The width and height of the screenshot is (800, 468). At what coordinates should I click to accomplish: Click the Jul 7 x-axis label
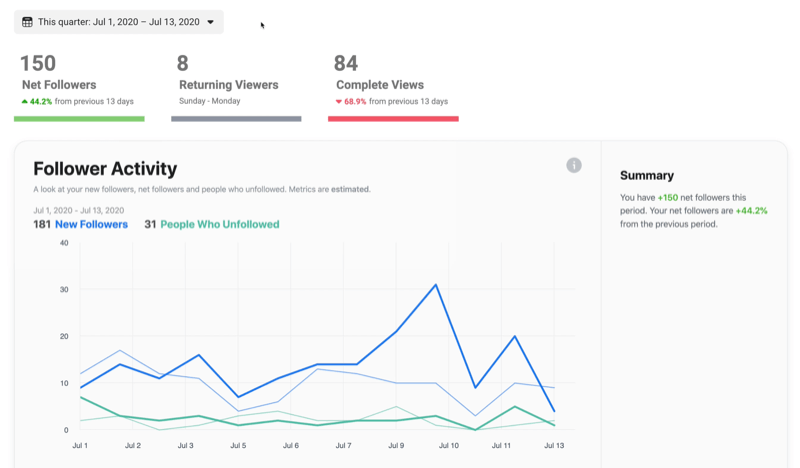pyautogui.click(x=343, y=446)
